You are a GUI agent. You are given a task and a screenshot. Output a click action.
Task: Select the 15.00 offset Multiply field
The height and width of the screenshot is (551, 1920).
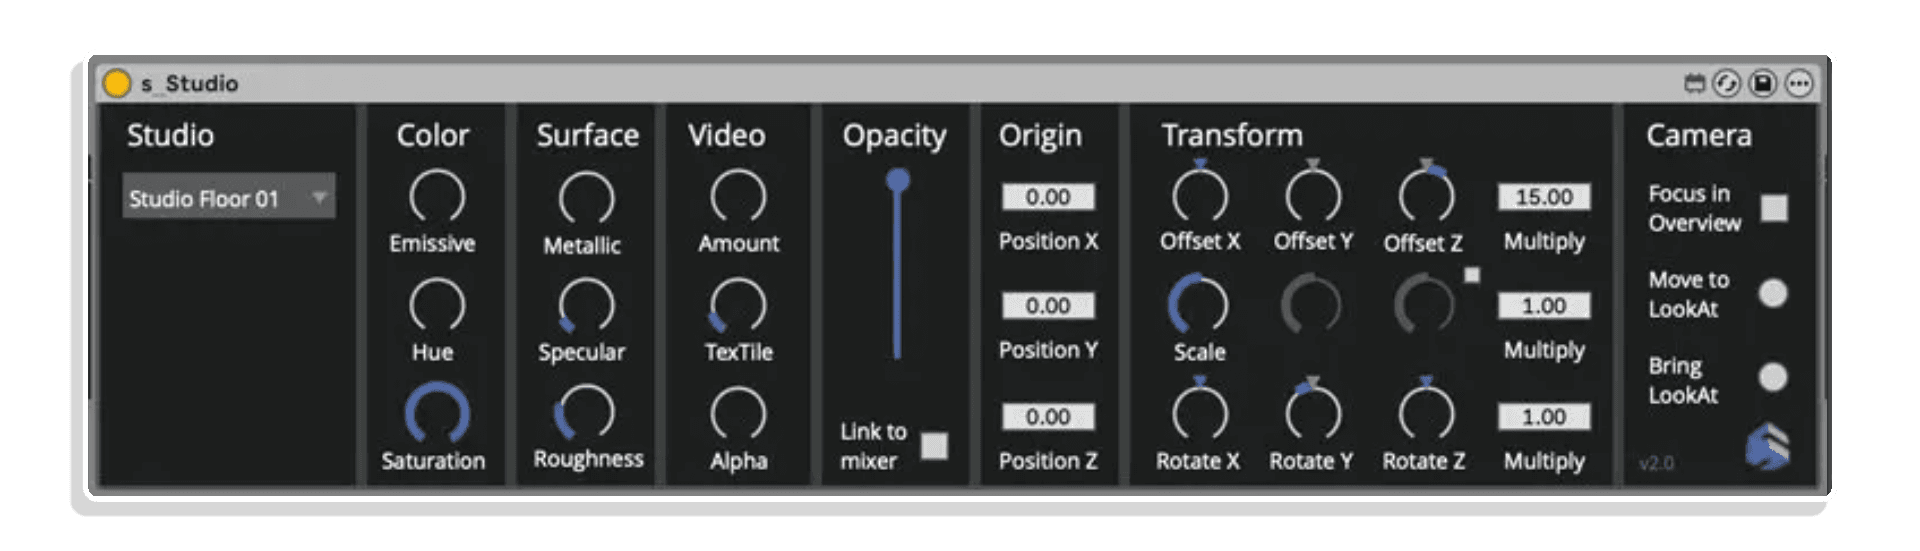(x=1544, y=197)
